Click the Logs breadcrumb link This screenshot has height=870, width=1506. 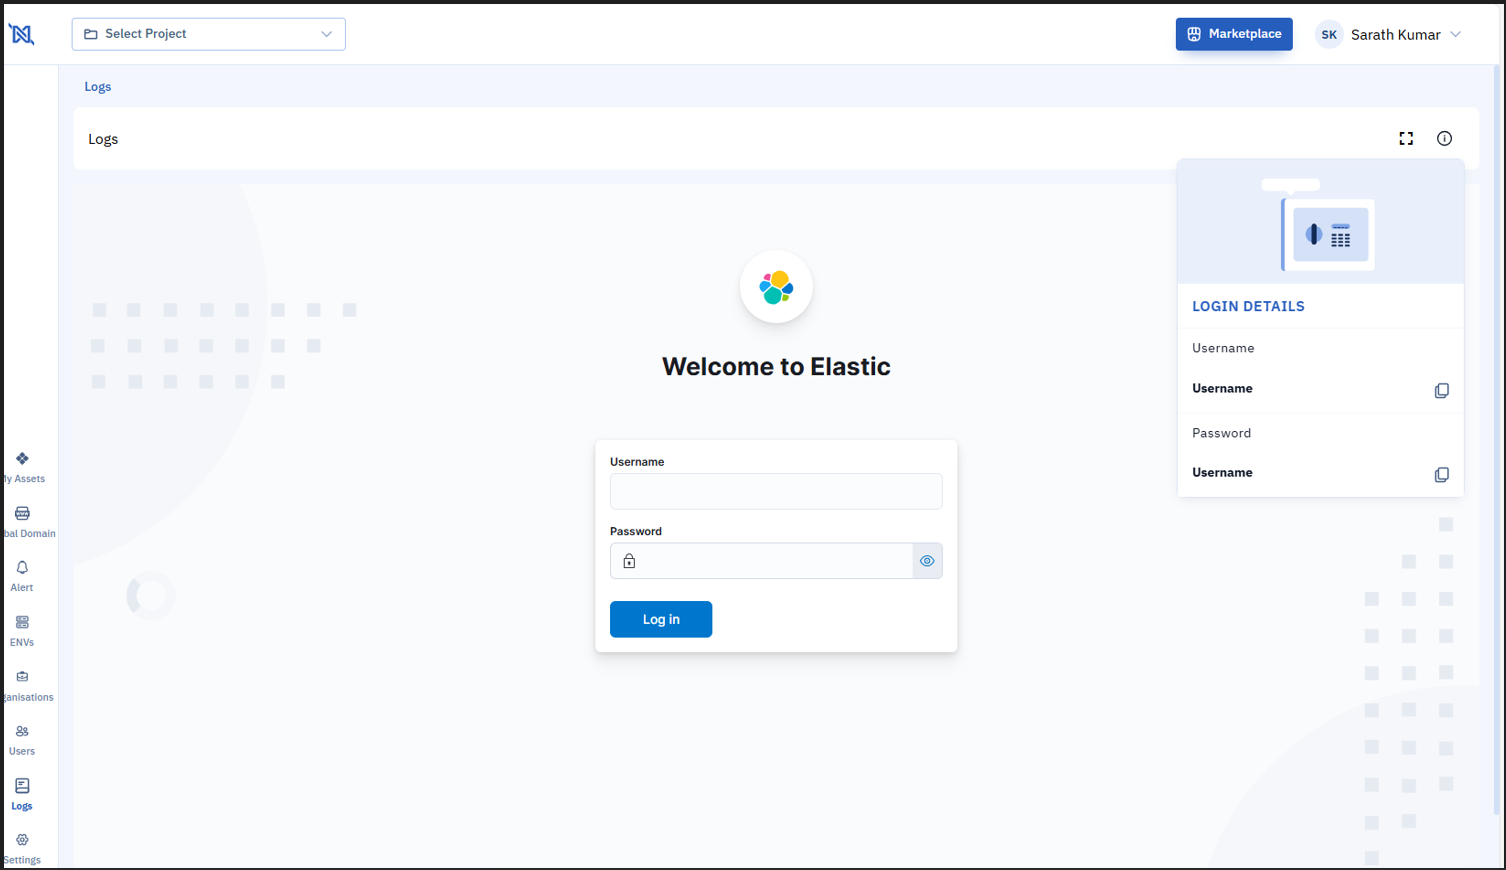(98, 87)
